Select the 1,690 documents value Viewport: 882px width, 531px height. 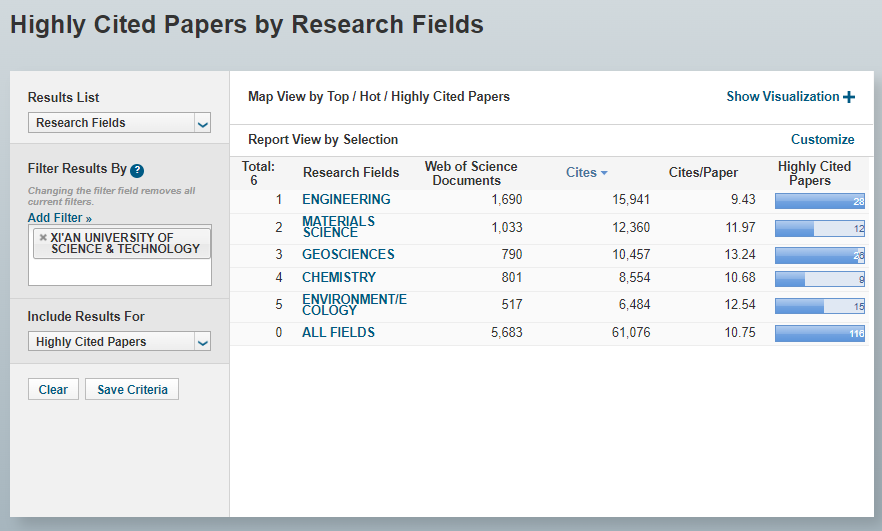coord(506,200)
